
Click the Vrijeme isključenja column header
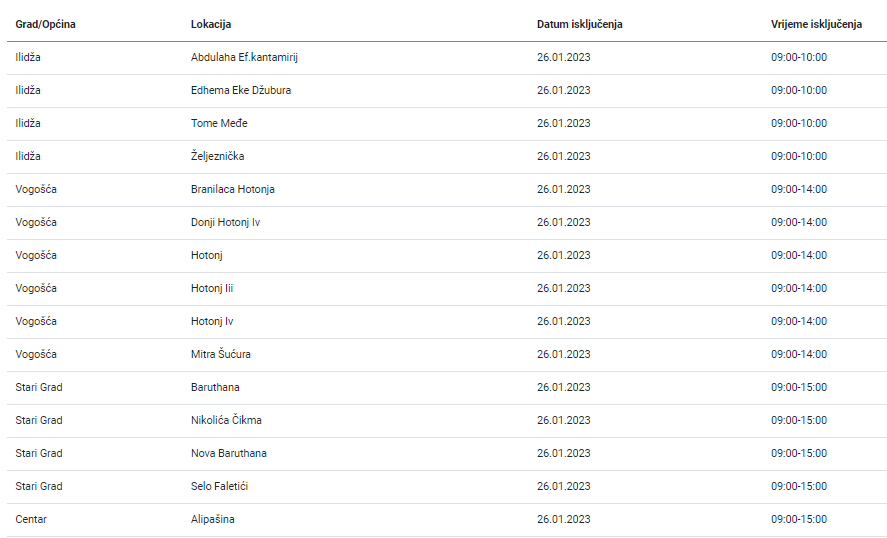[x=816, y=24]
